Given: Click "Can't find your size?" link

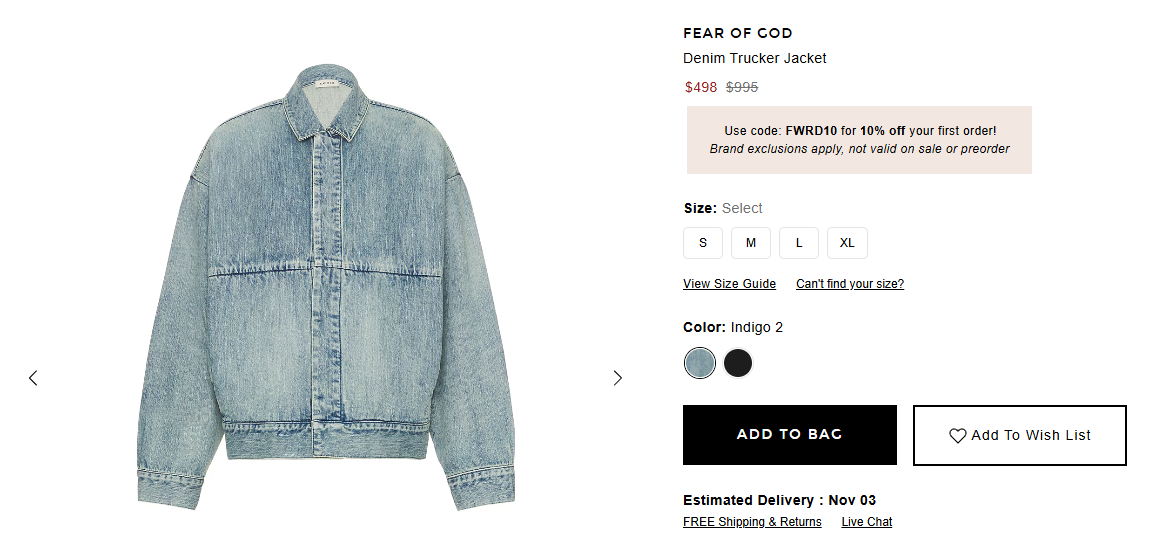Looking at the screenshot, I should coord(850,284).
